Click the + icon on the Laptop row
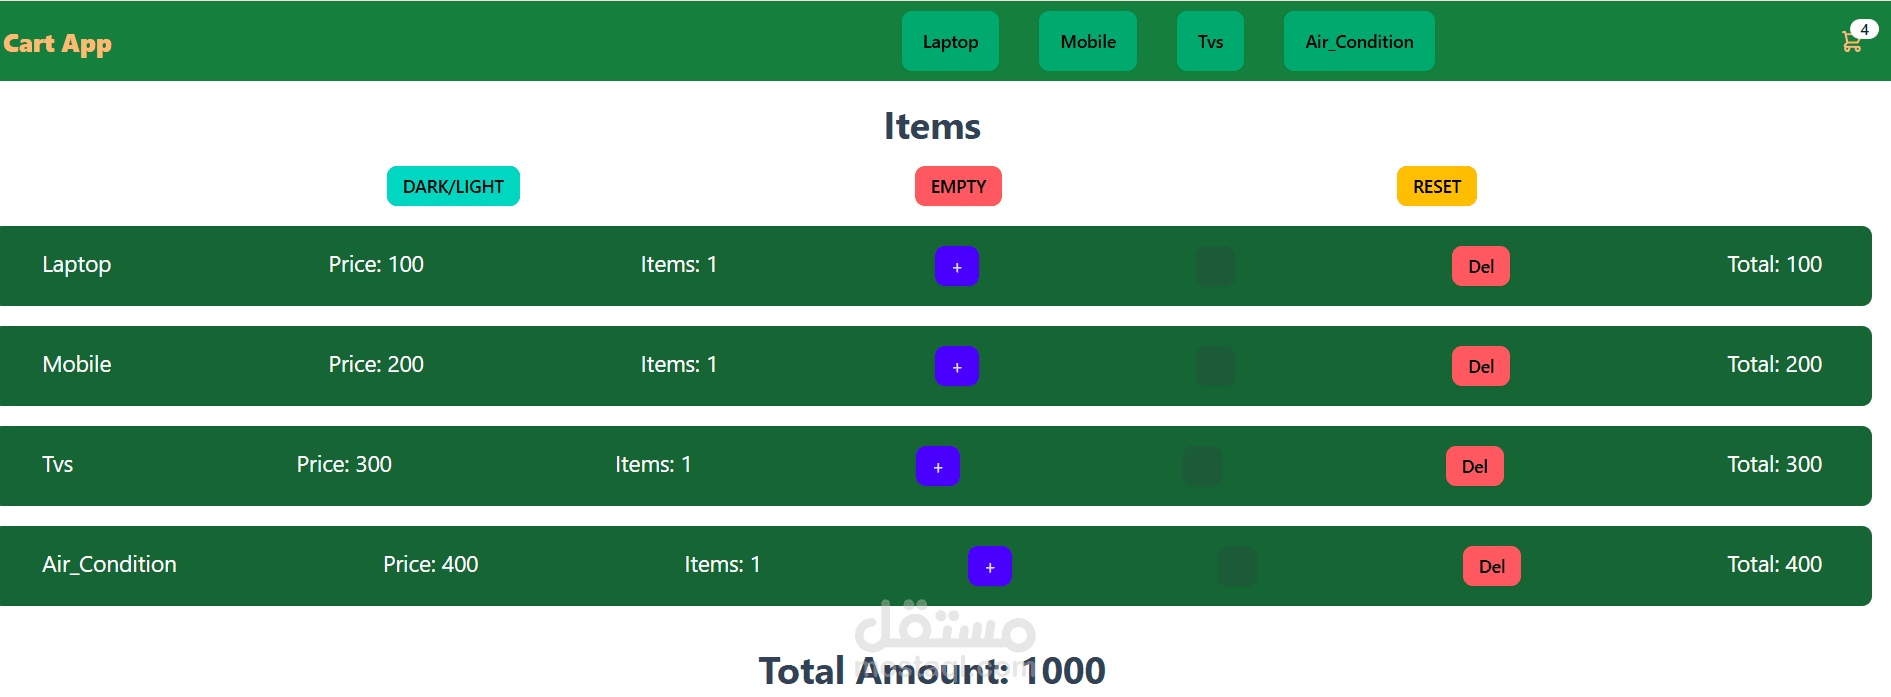Viewport: 1891px width, 697px height. coord(957,266)
